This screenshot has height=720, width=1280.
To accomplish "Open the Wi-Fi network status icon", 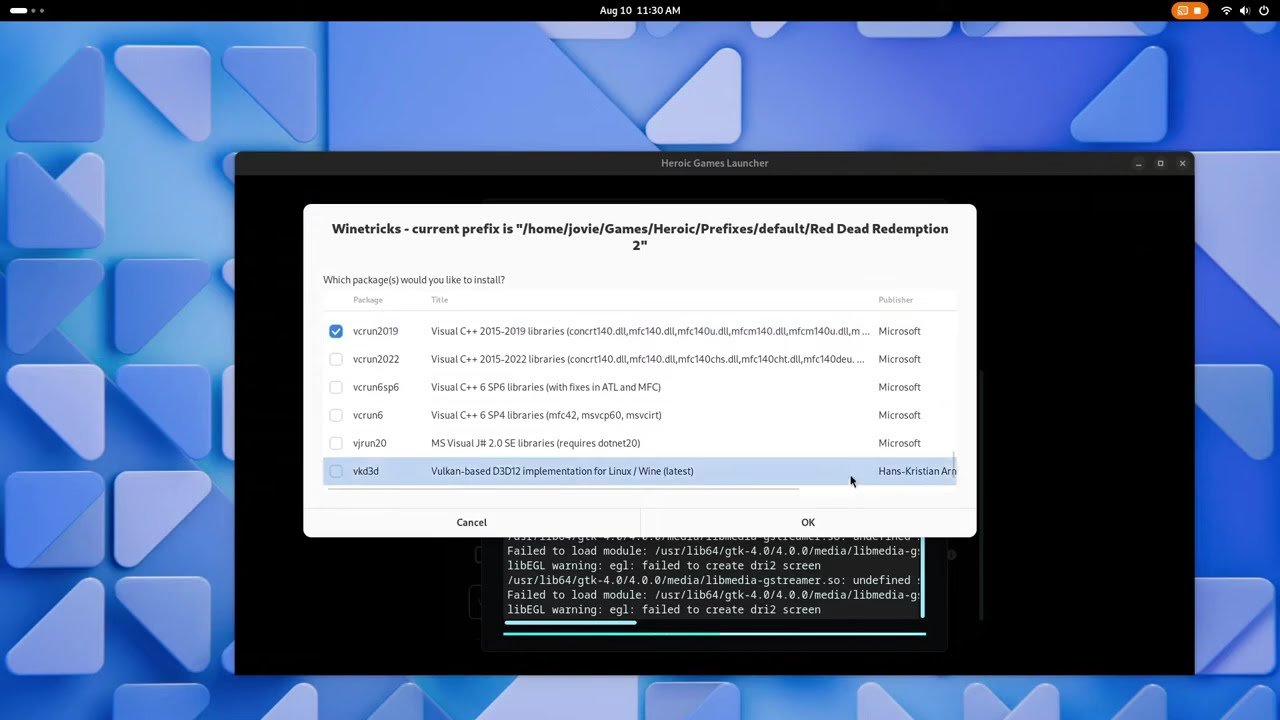I will pyautogui.click(x=1226, y=10).
